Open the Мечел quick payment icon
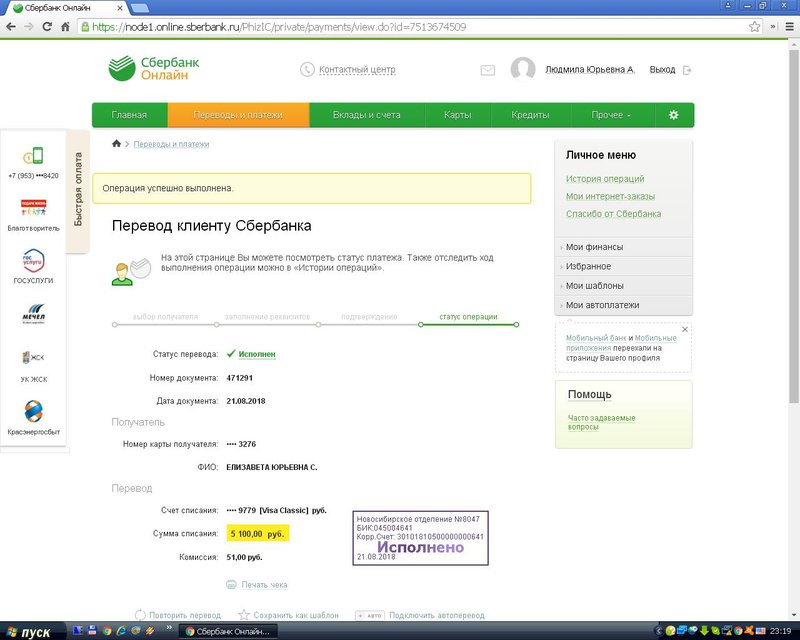 point(33,314)
